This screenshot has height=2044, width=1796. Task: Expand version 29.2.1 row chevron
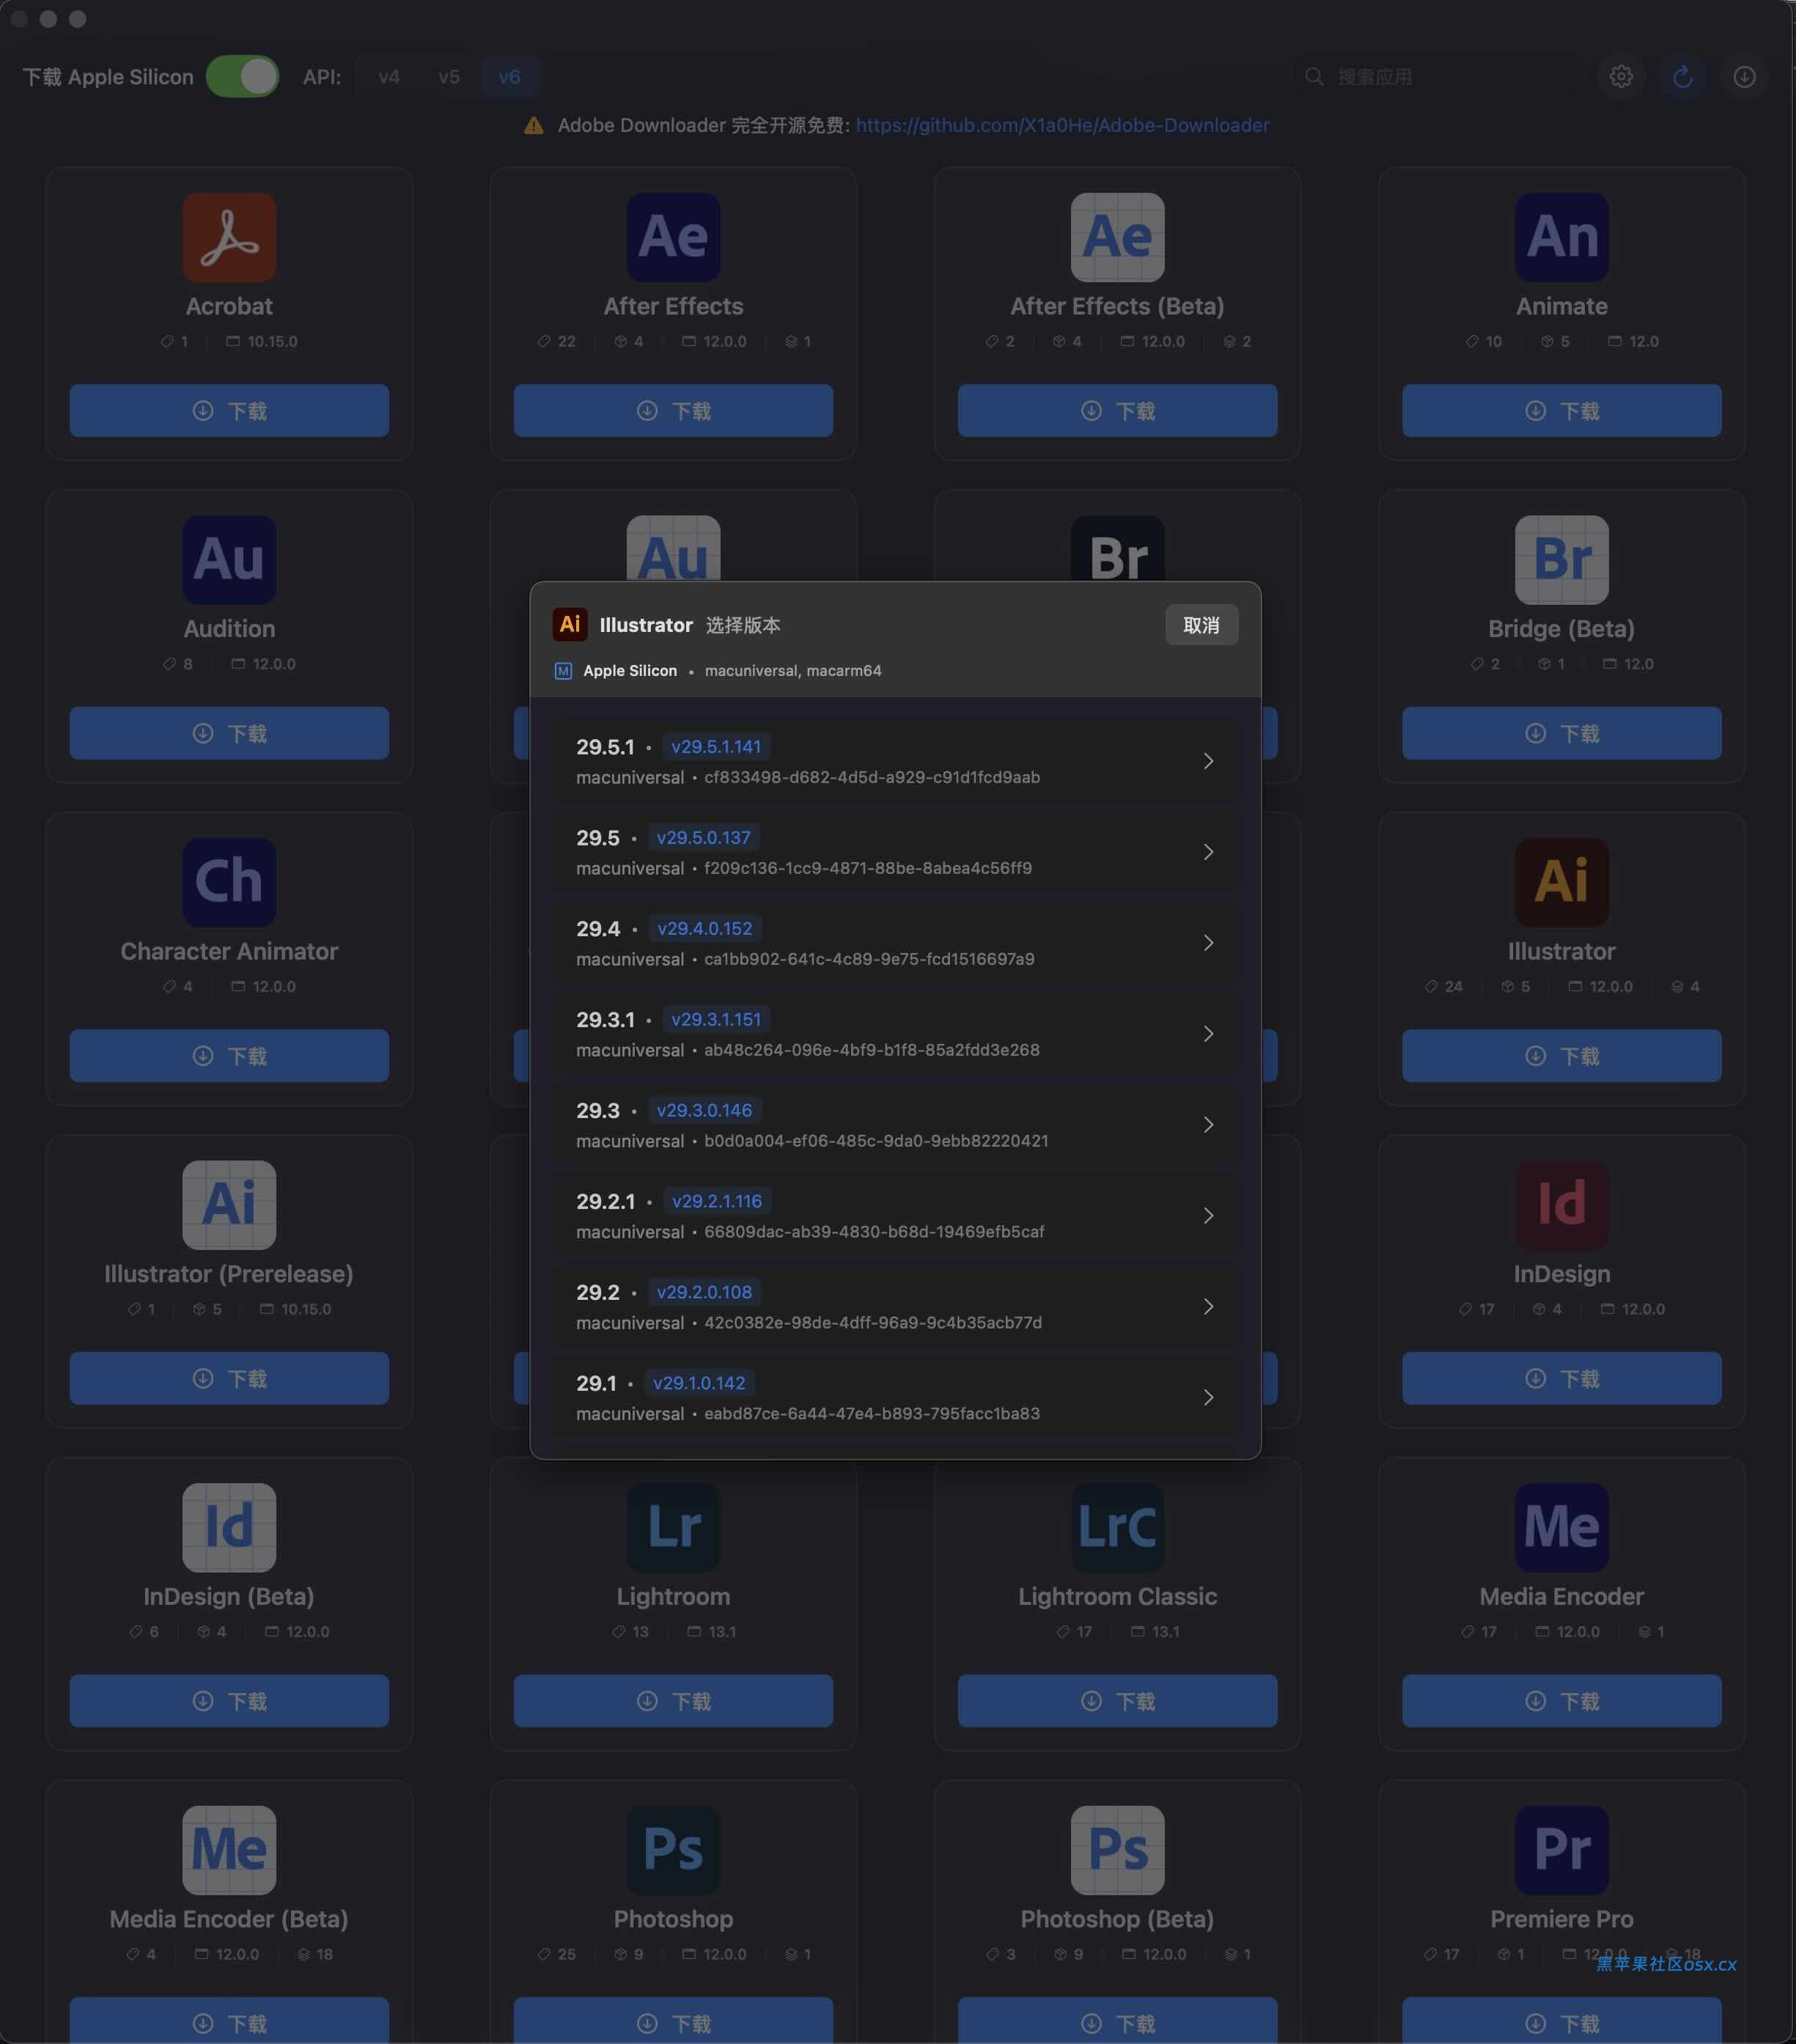click(x=1208, y=1216)
